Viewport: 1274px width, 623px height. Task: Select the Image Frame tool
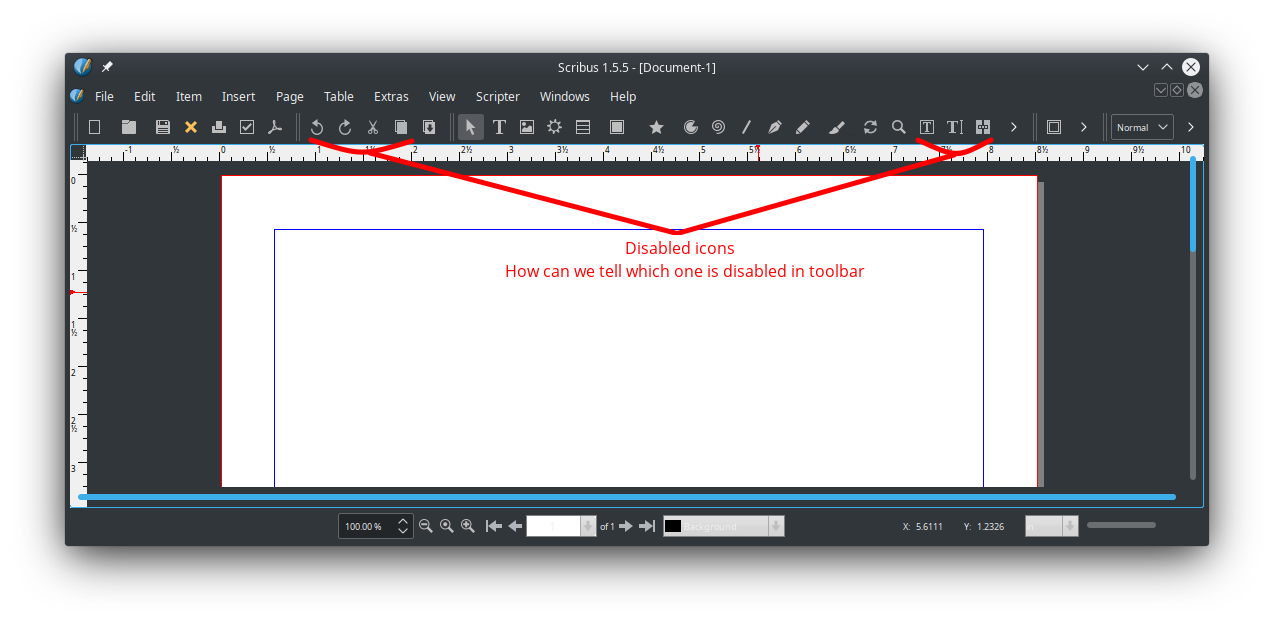pyautogui.click(x=527, y=127)
